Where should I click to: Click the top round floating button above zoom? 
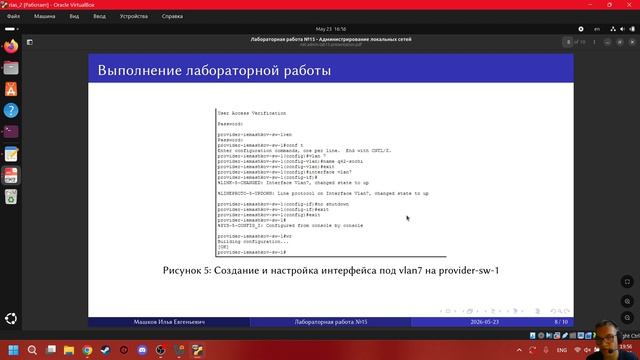pyautogui.click(x=627, y=282)
